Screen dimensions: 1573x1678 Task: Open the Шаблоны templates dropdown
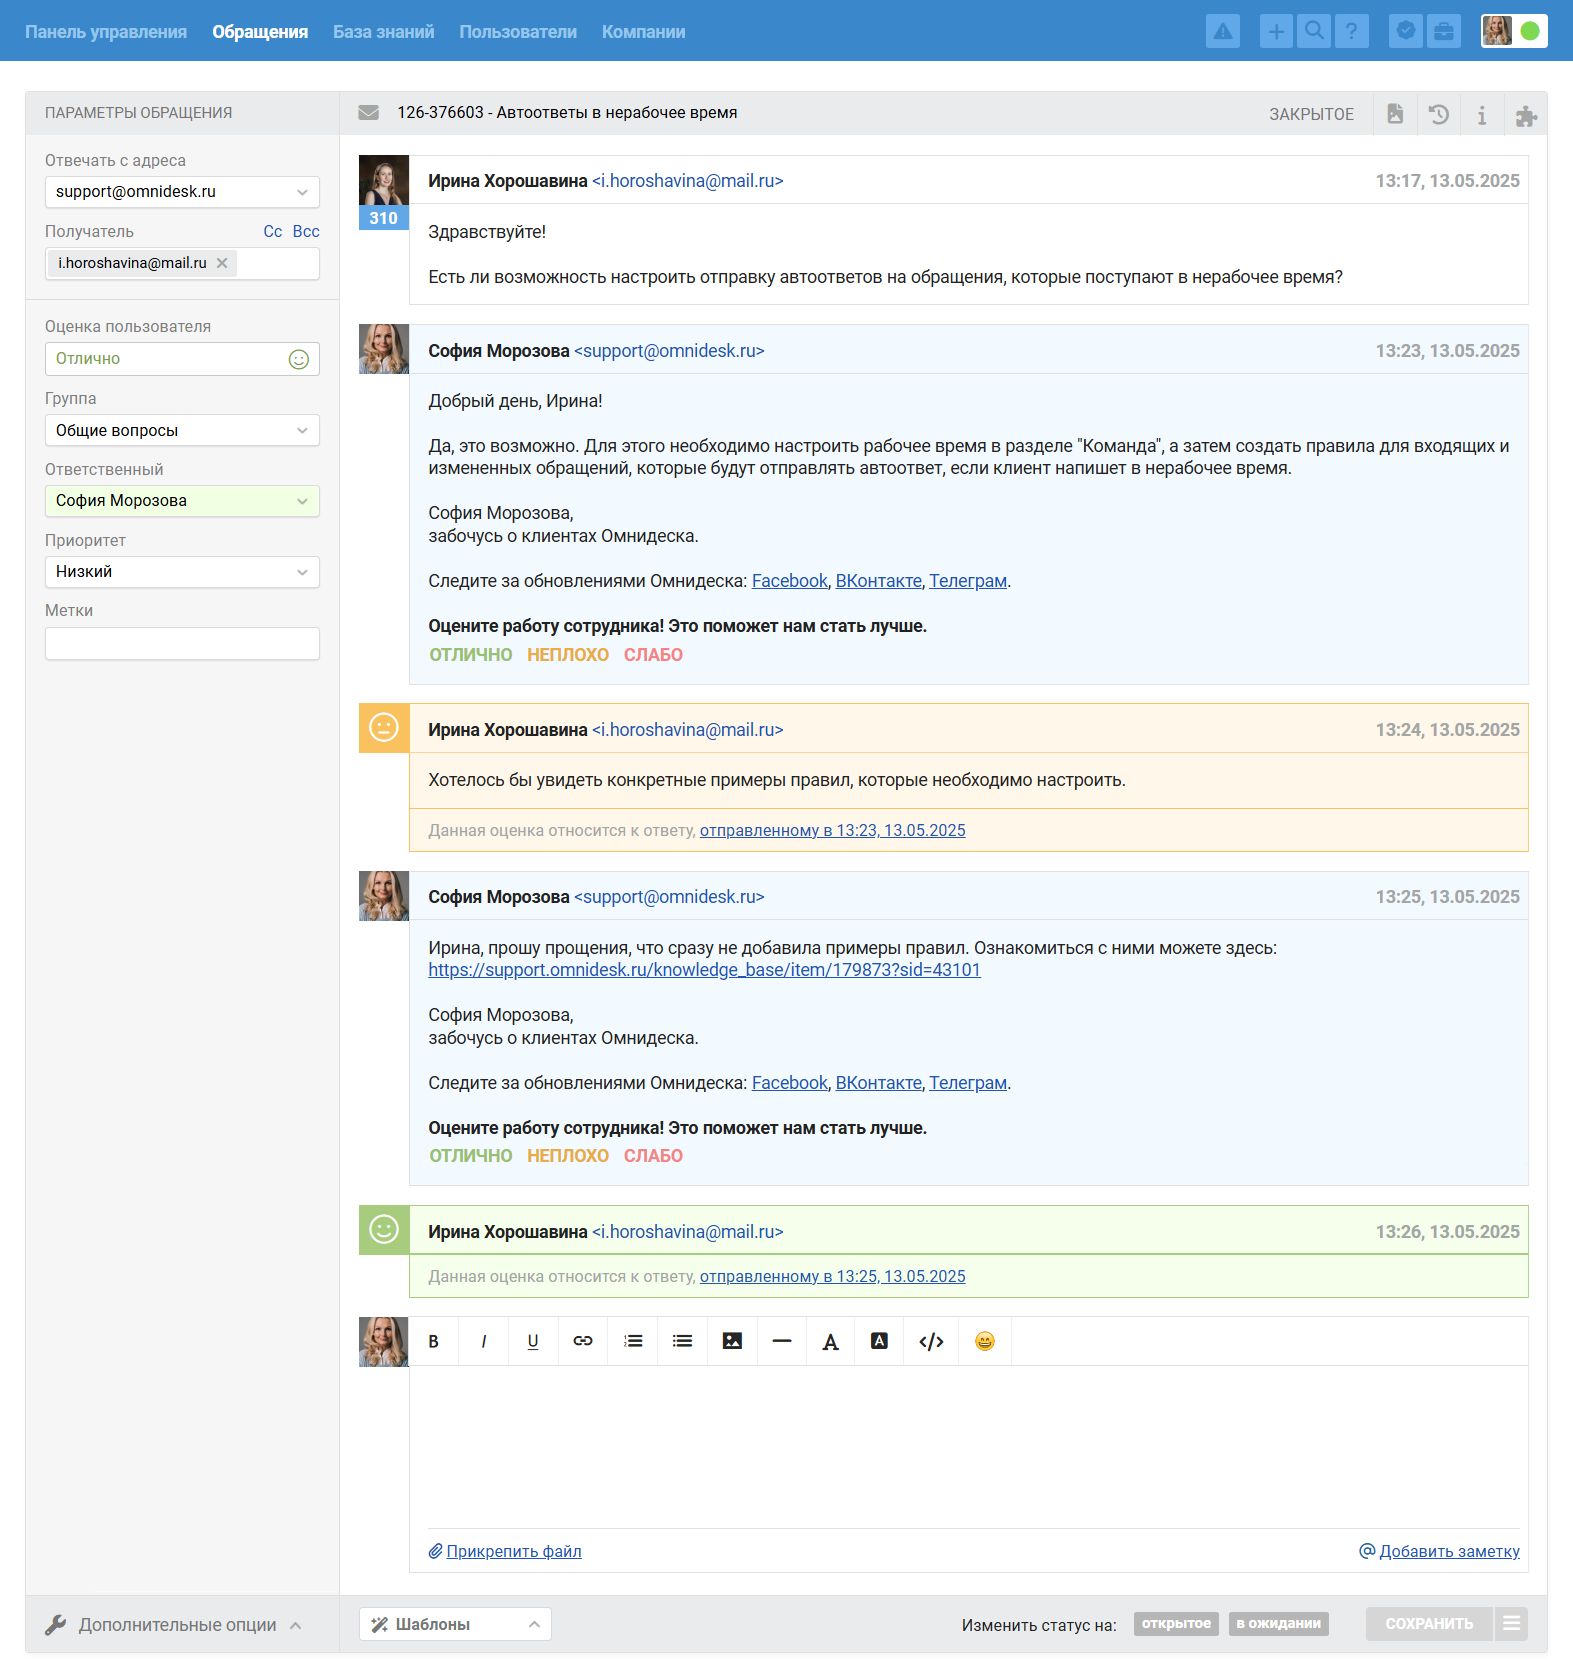coord(455,1624)
